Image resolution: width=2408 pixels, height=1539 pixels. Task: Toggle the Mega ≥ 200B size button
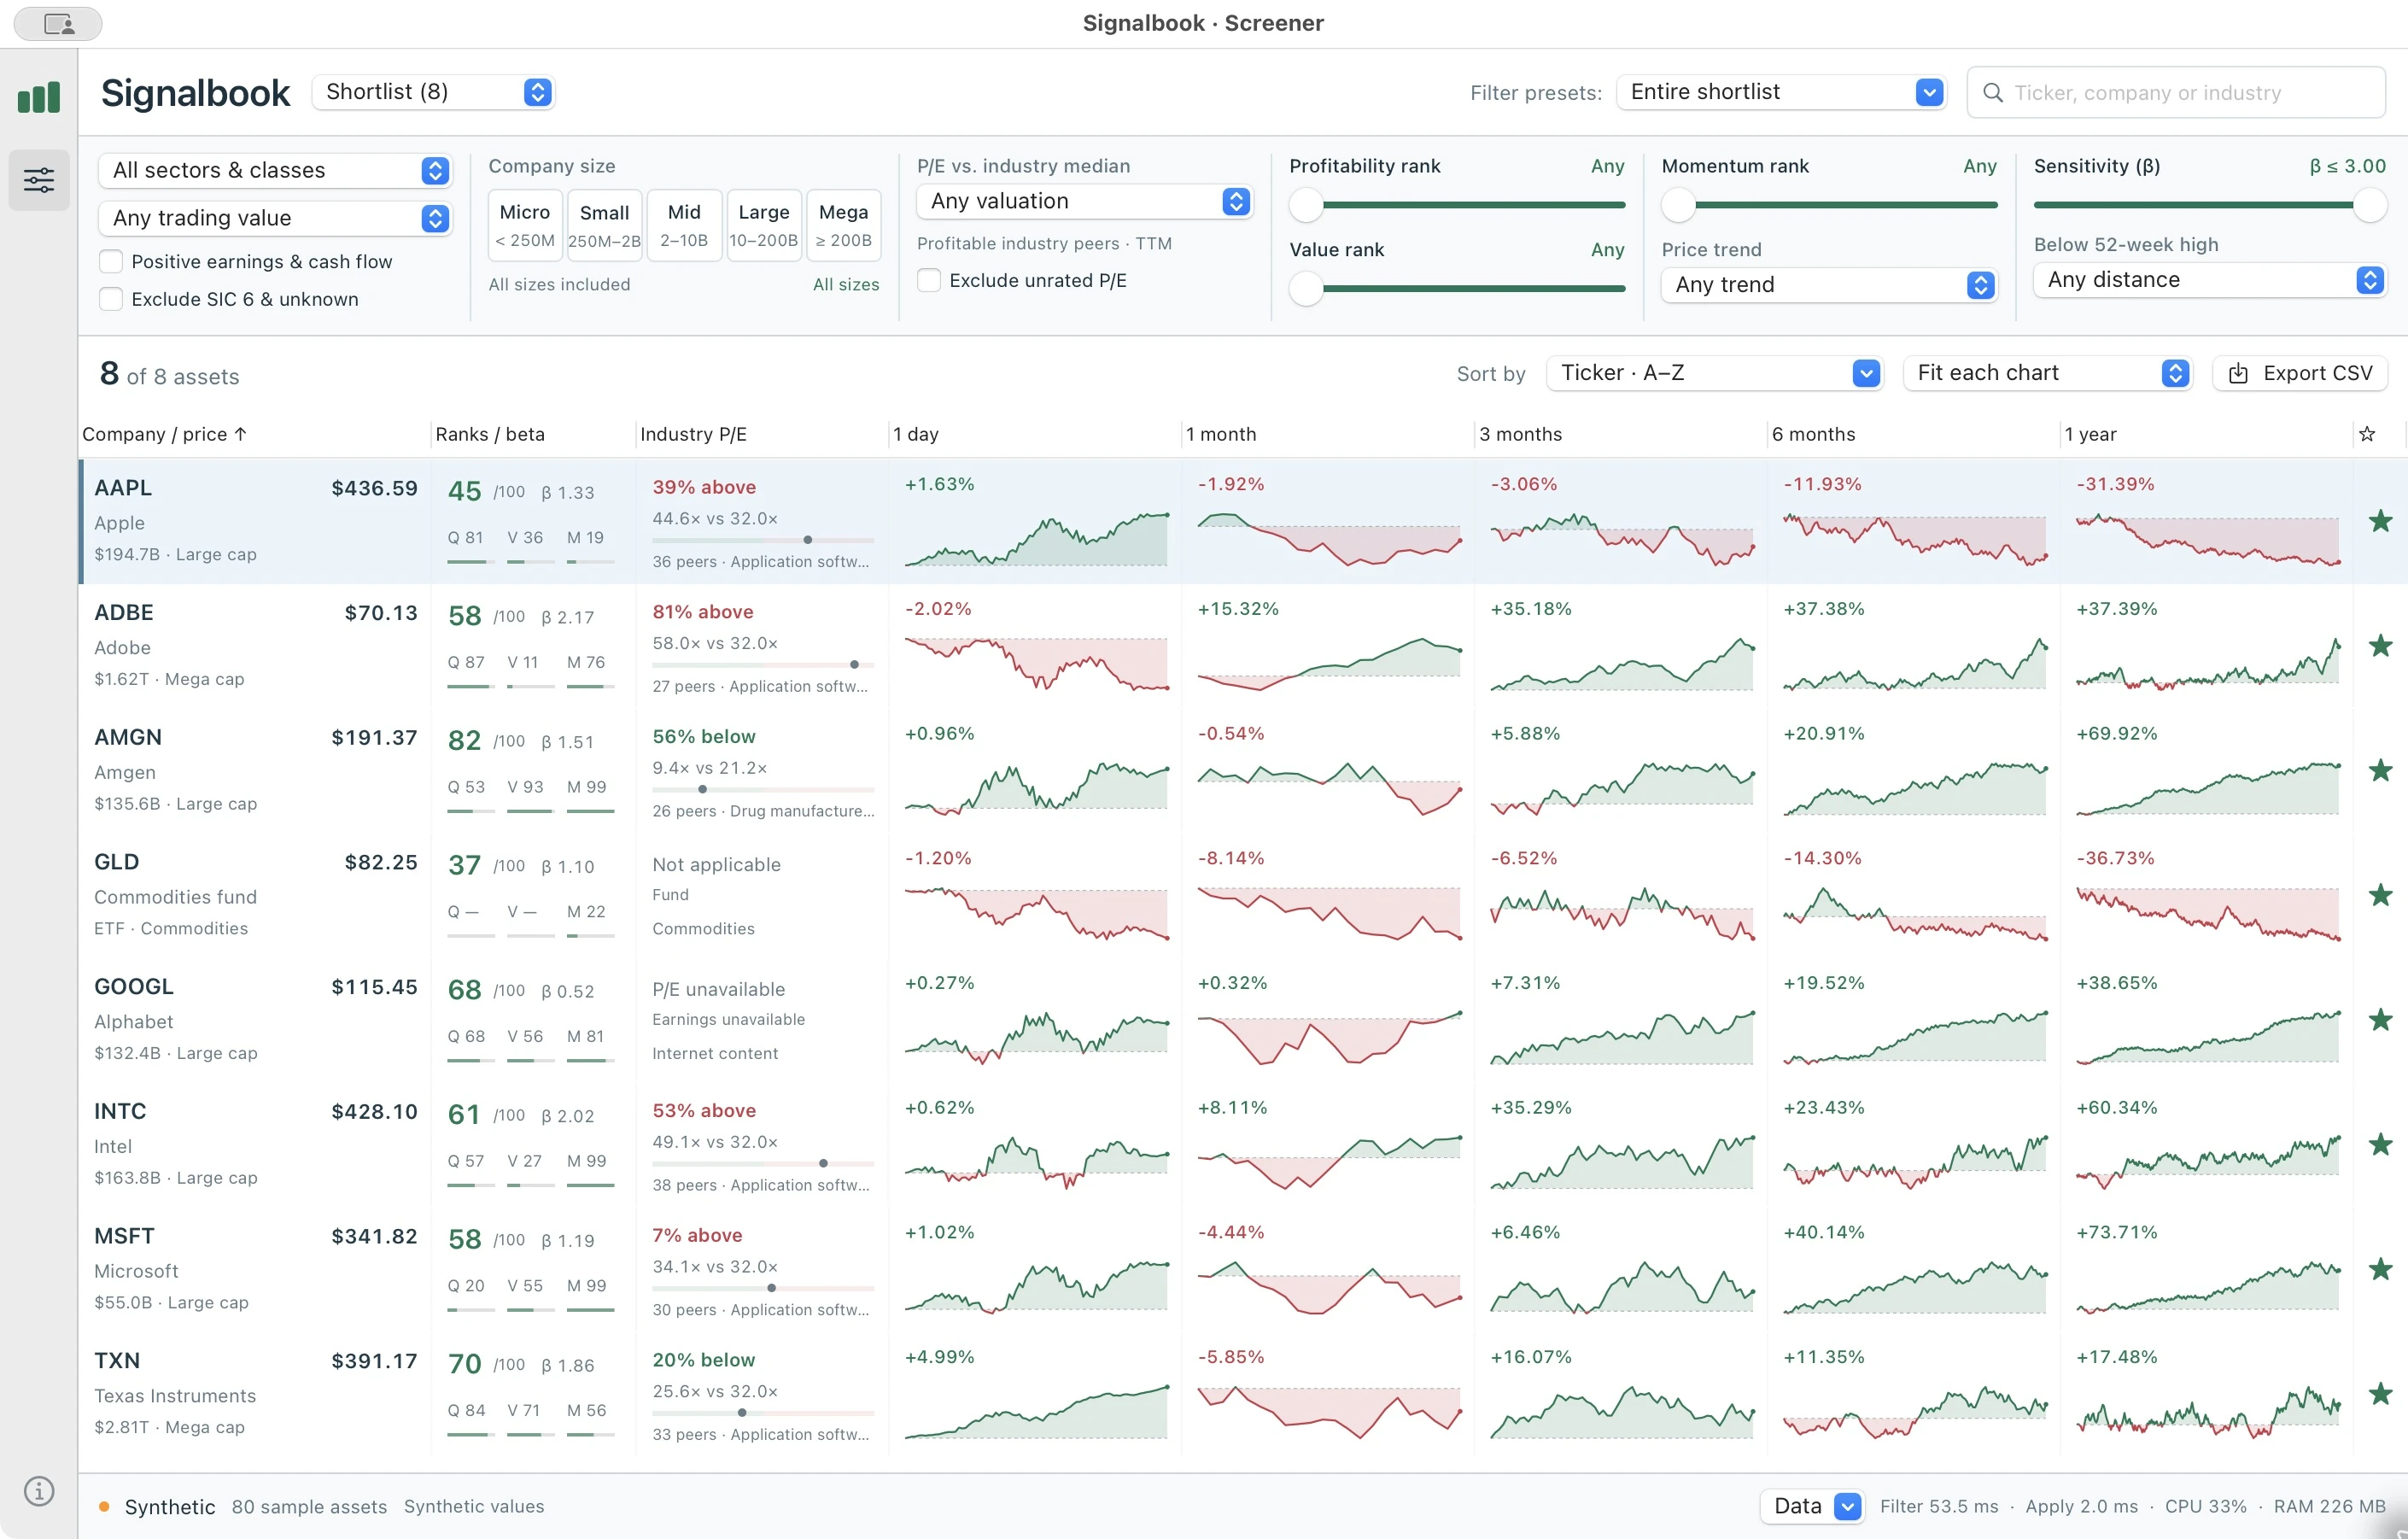click(844, 226)
